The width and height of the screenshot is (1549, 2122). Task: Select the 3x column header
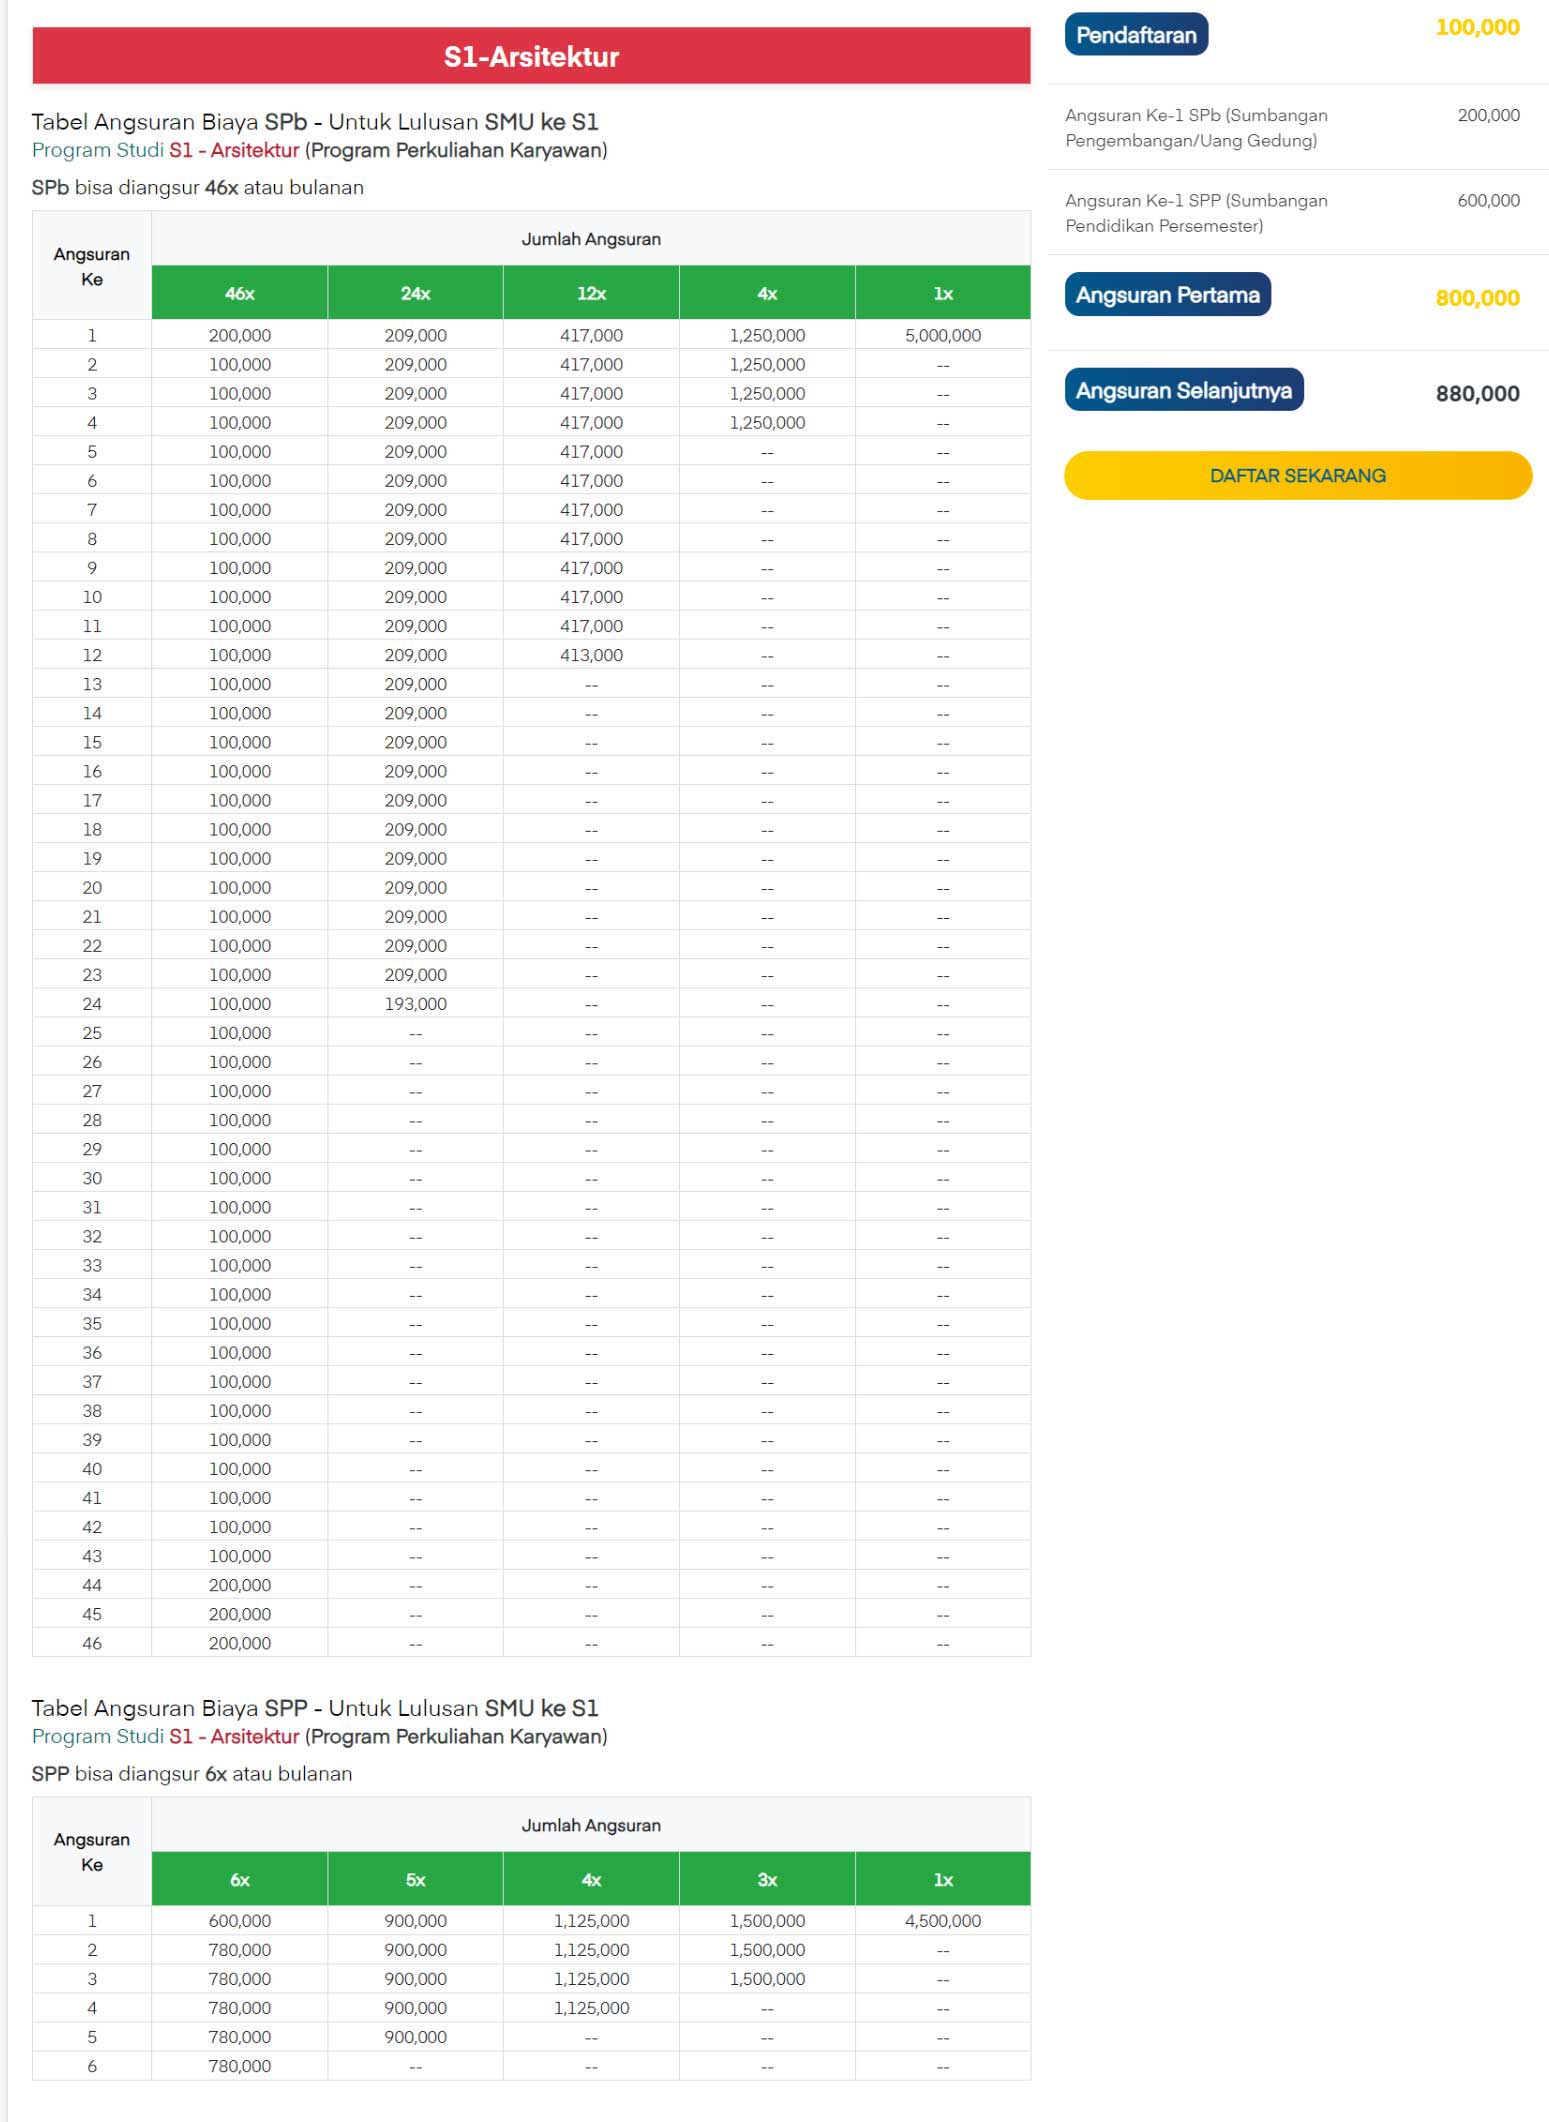[767, 1879]
